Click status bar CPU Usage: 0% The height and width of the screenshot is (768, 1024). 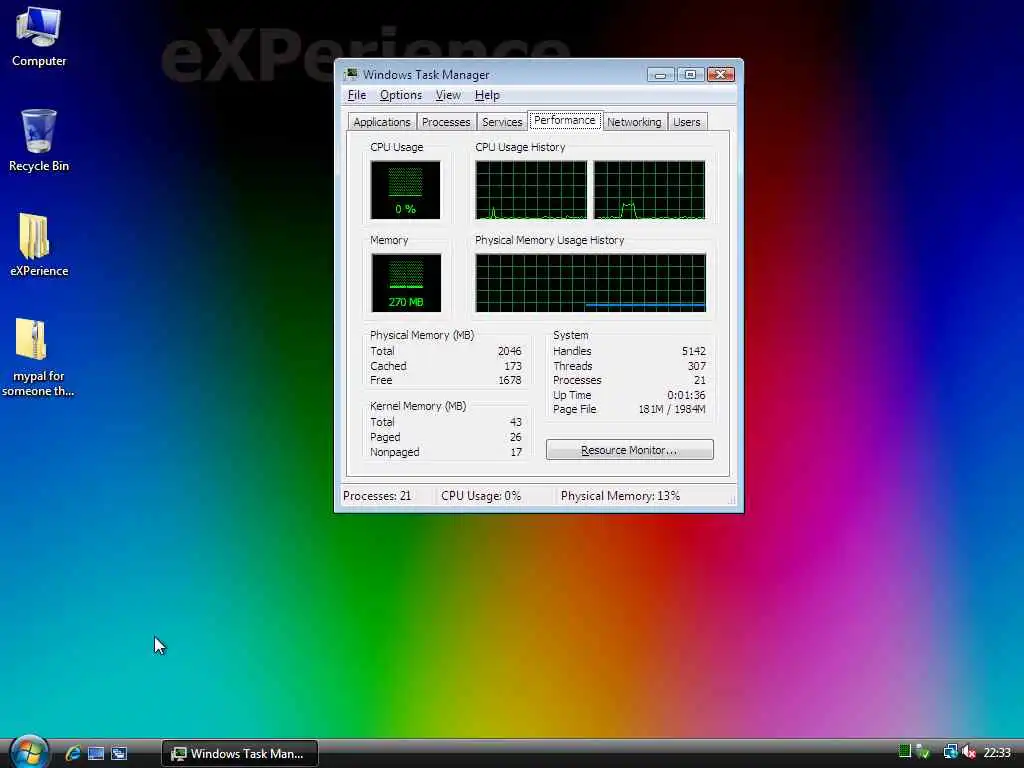(x=481, y=496)
